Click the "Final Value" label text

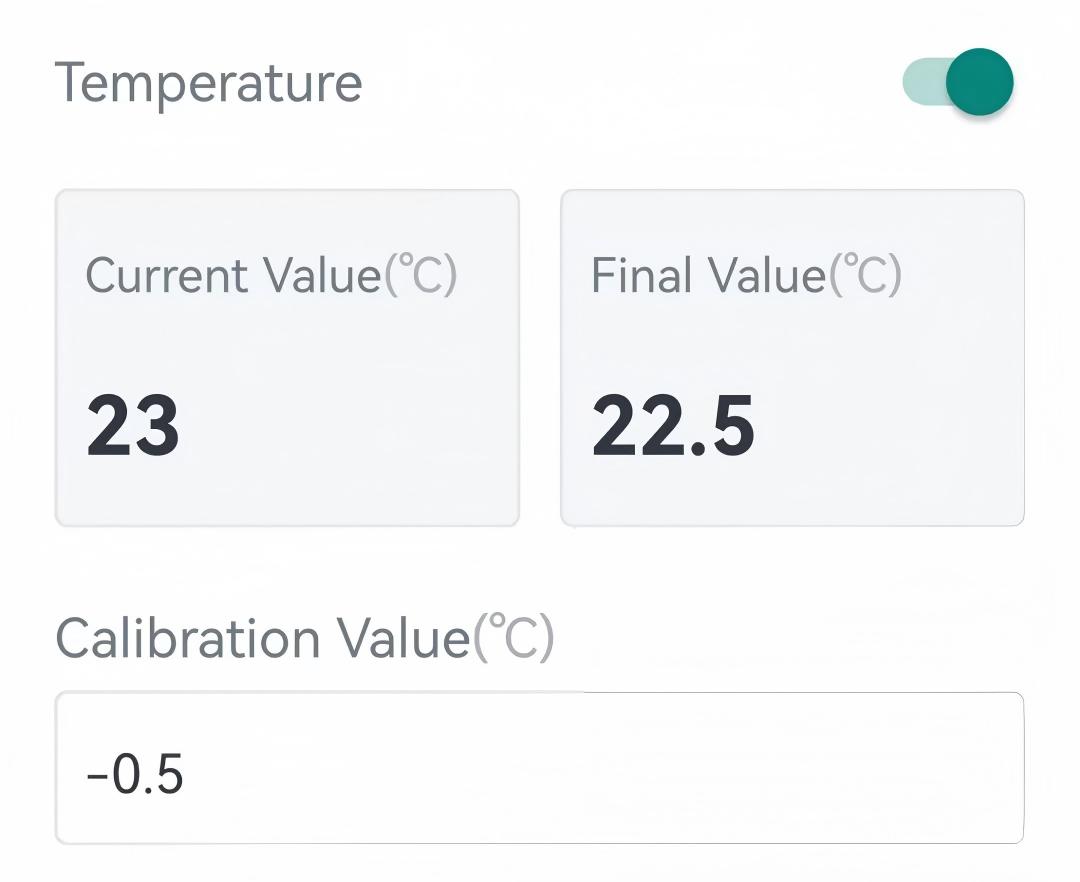coord(708,275)
